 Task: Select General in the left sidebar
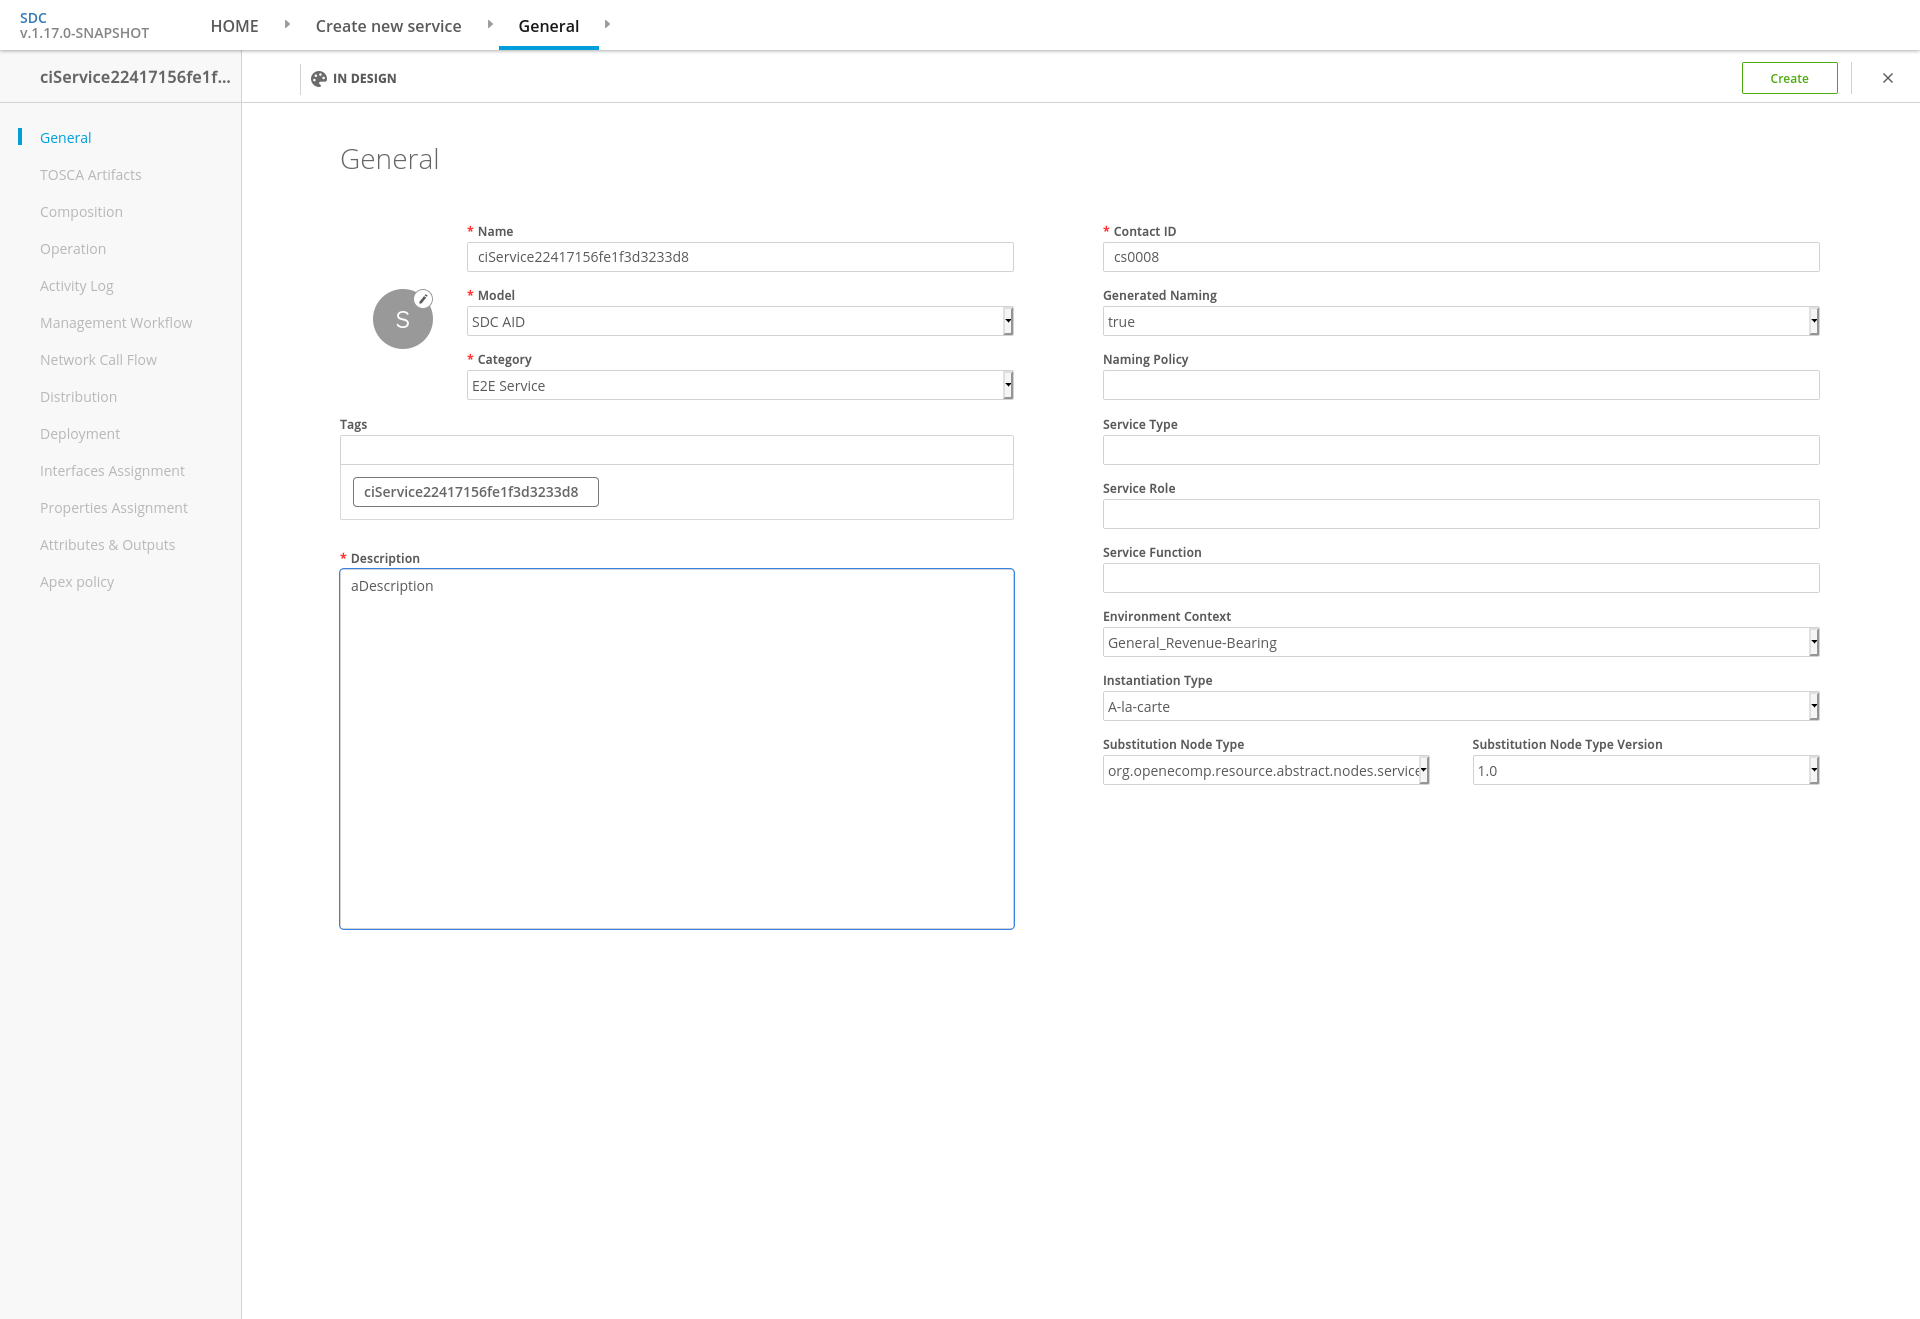pyautogui.click(x=65, y=138)
